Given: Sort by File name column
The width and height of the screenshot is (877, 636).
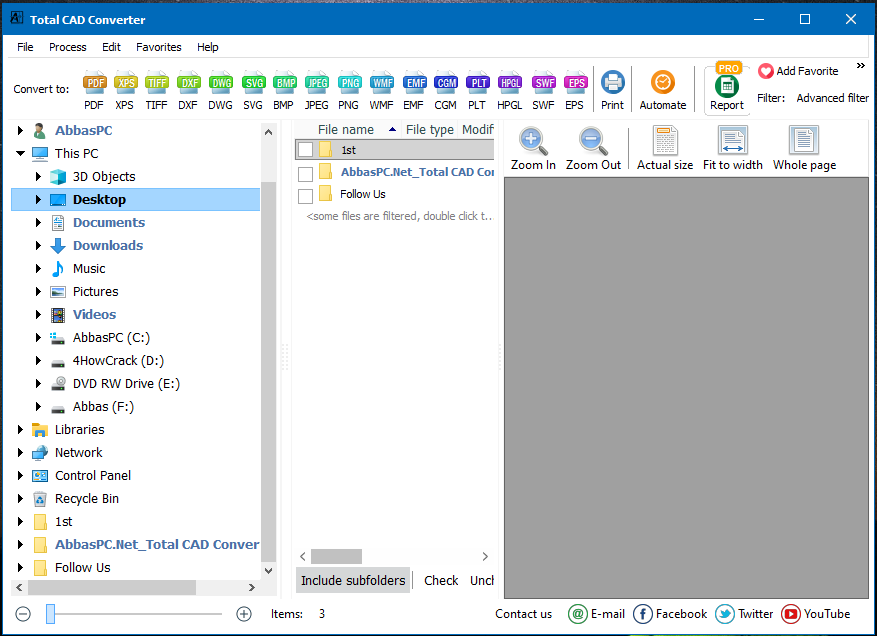Looking at the screenshot, I should [347, 130].
